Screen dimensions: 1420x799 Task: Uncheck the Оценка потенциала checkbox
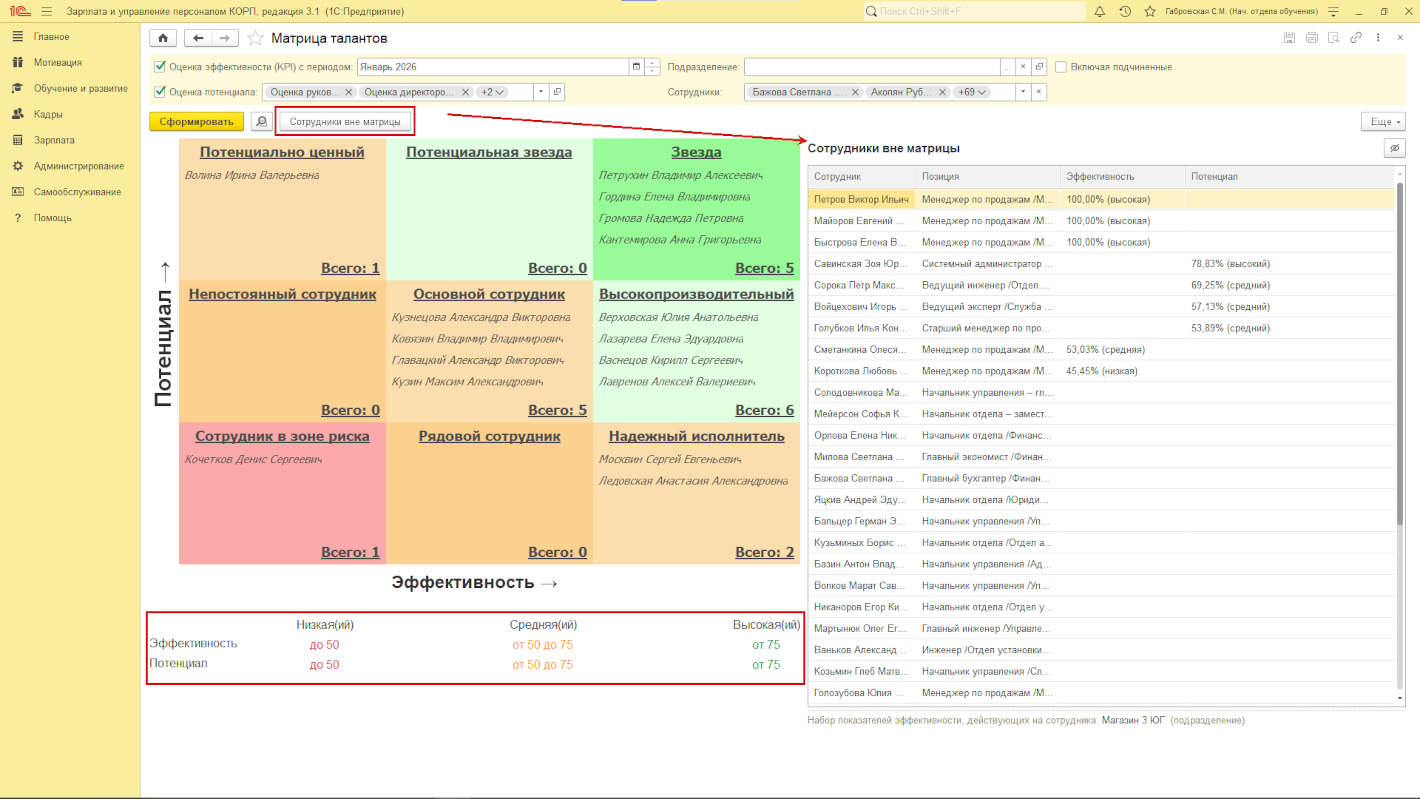click(160, 92)
